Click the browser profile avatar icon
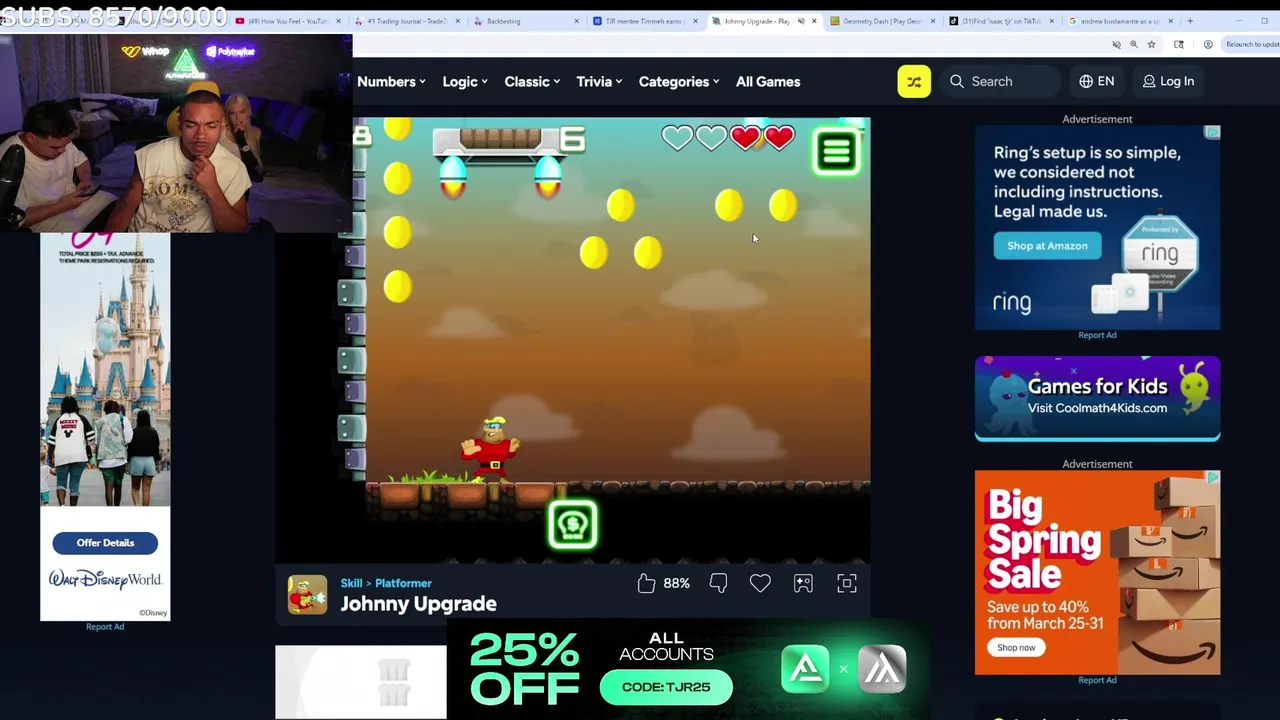The height and width of the screenshot is (720, 1280). pyautogui.click(x=1208, y=44)
